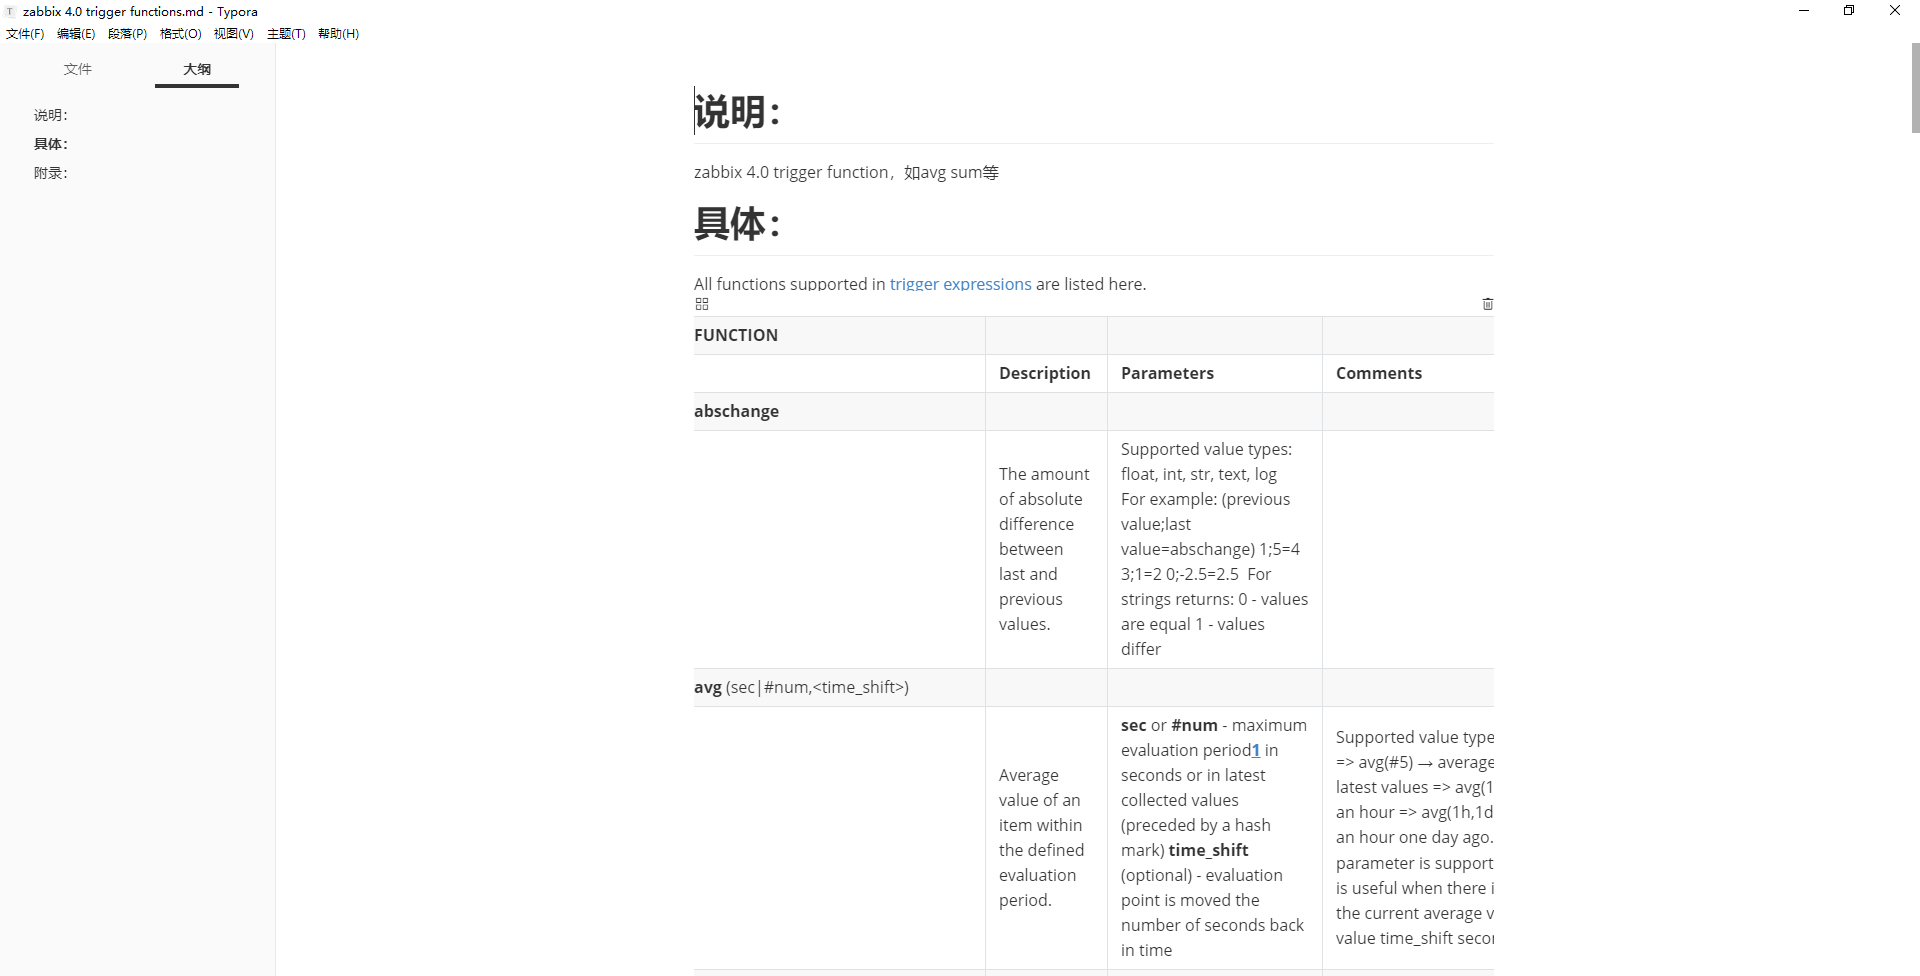Place cursor in the 具体: heading
The image size is (1920, 976).
click(x=737, y=224)
